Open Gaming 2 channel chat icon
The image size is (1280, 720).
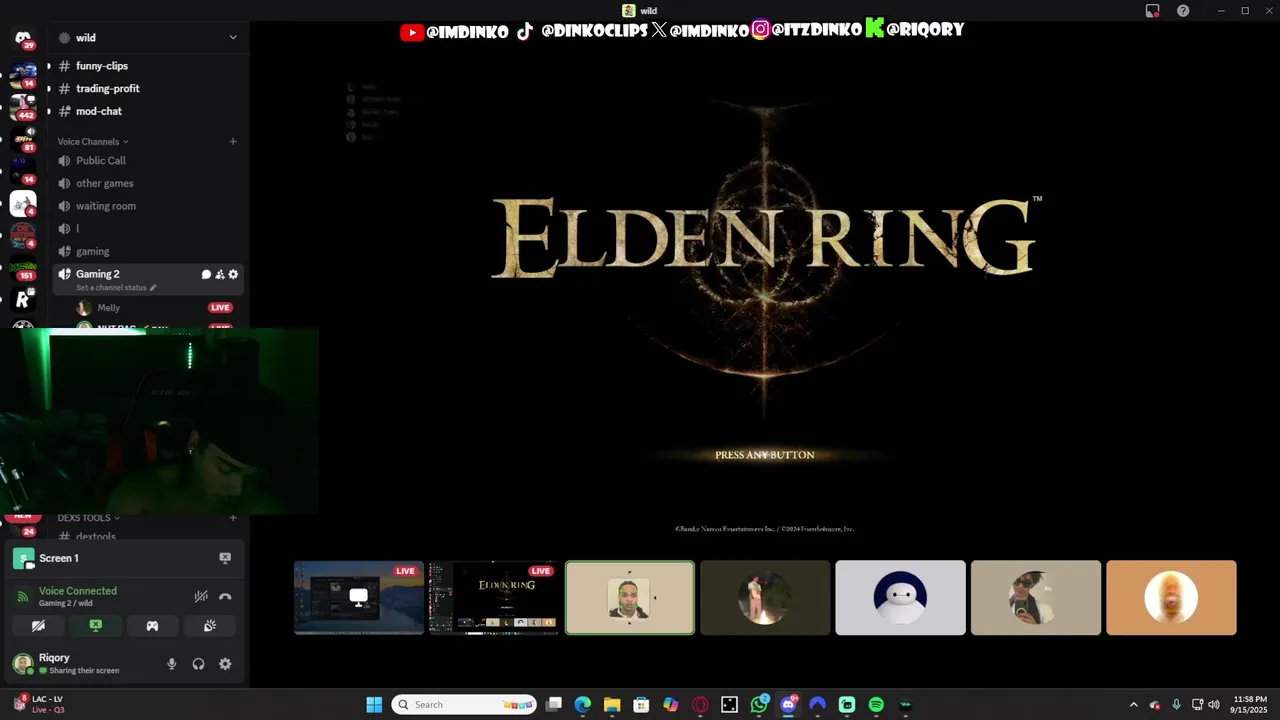pos(206,274)
